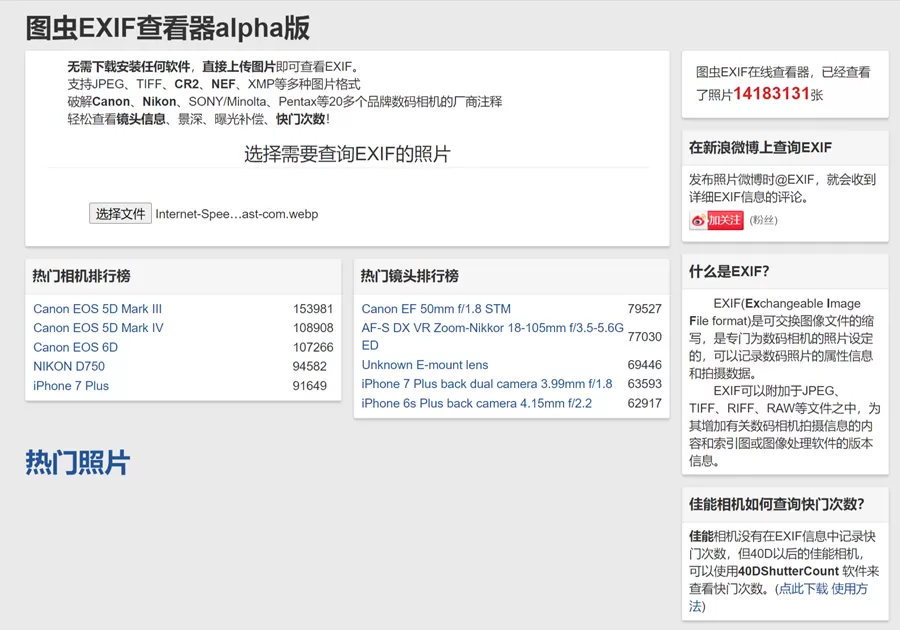Open the AF-S DX VR Zoom-Nikkor 18-105mm link
The height and width of the screenshot is (630, 900).
pos(492,328)
